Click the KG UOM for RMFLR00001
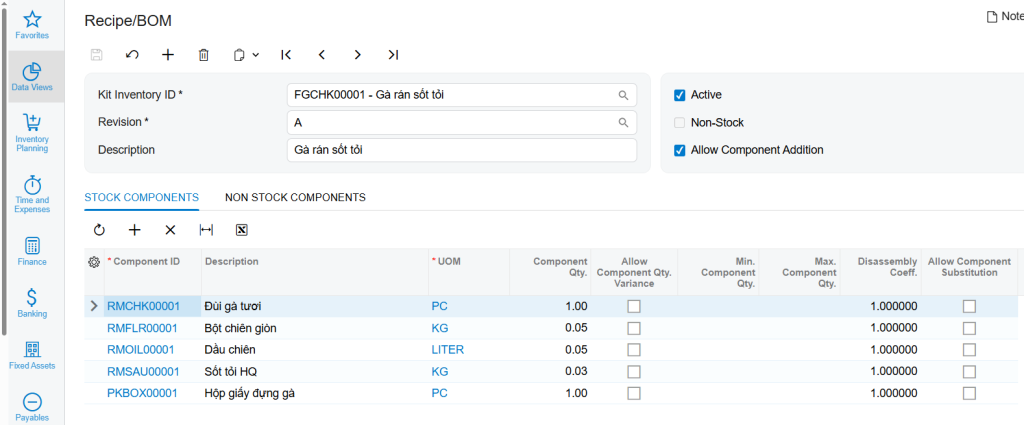The height and width of the screenshot is (425, 1024). (x=440, y=328)
